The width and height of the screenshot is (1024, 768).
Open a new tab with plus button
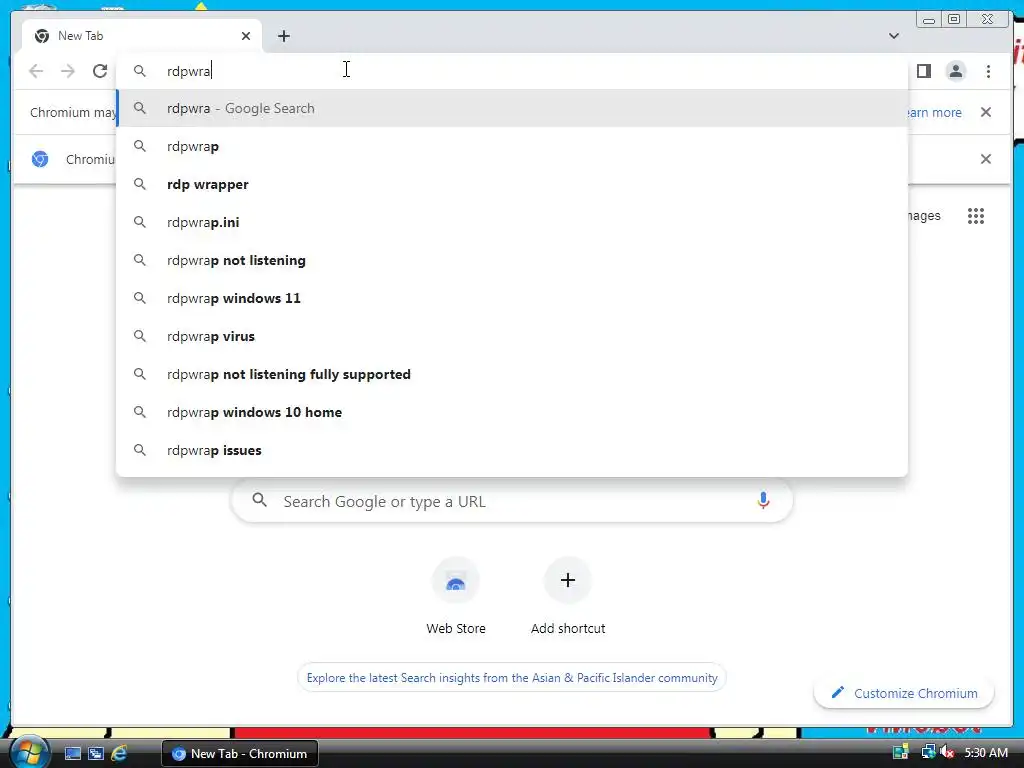point(283,37)
